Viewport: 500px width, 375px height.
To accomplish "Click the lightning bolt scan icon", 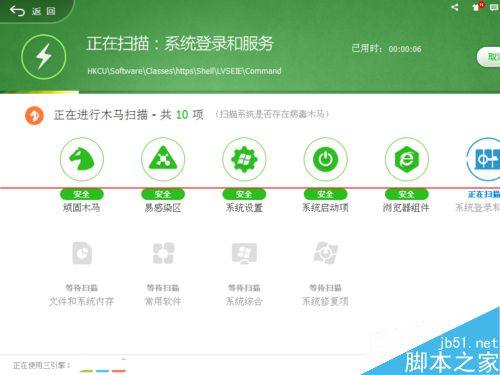I will point(44,57).
